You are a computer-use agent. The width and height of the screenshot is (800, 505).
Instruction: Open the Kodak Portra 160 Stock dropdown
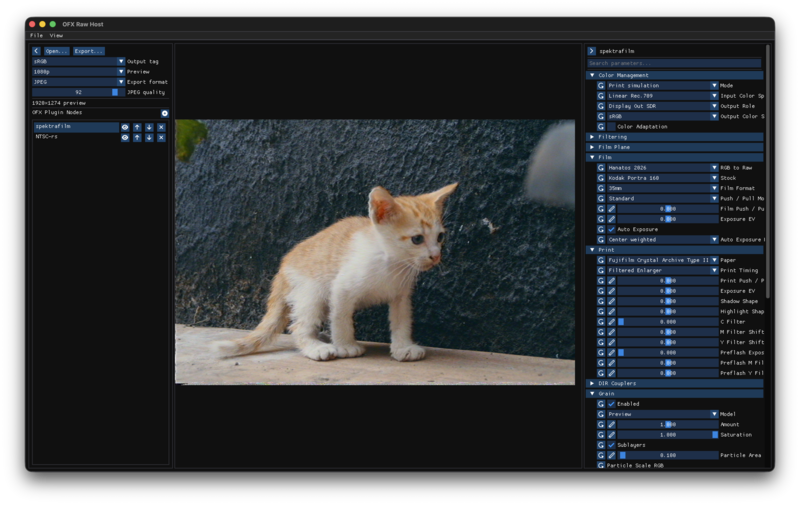(x=663, y=178)
